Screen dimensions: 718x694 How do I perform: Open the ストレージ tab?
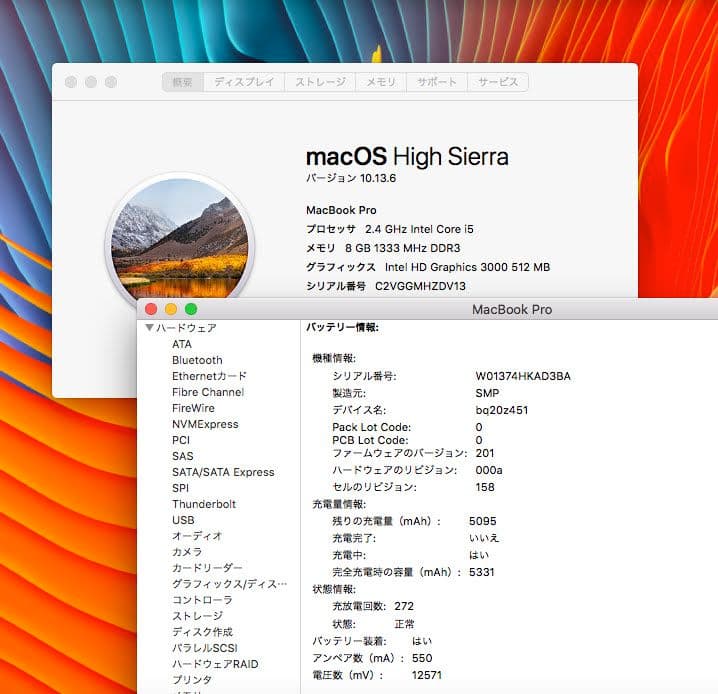320,82
